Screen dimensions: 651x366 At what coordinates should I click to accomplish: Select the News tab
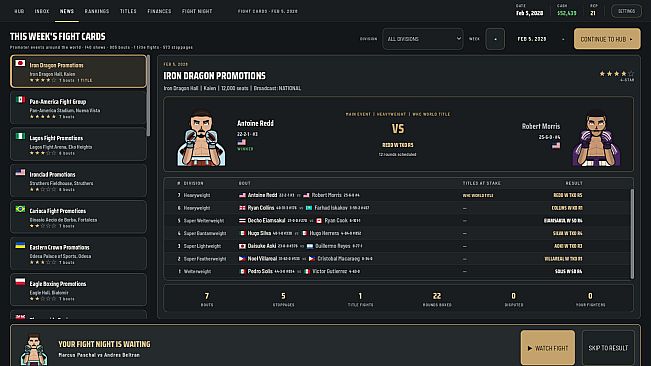pos(67,11)
